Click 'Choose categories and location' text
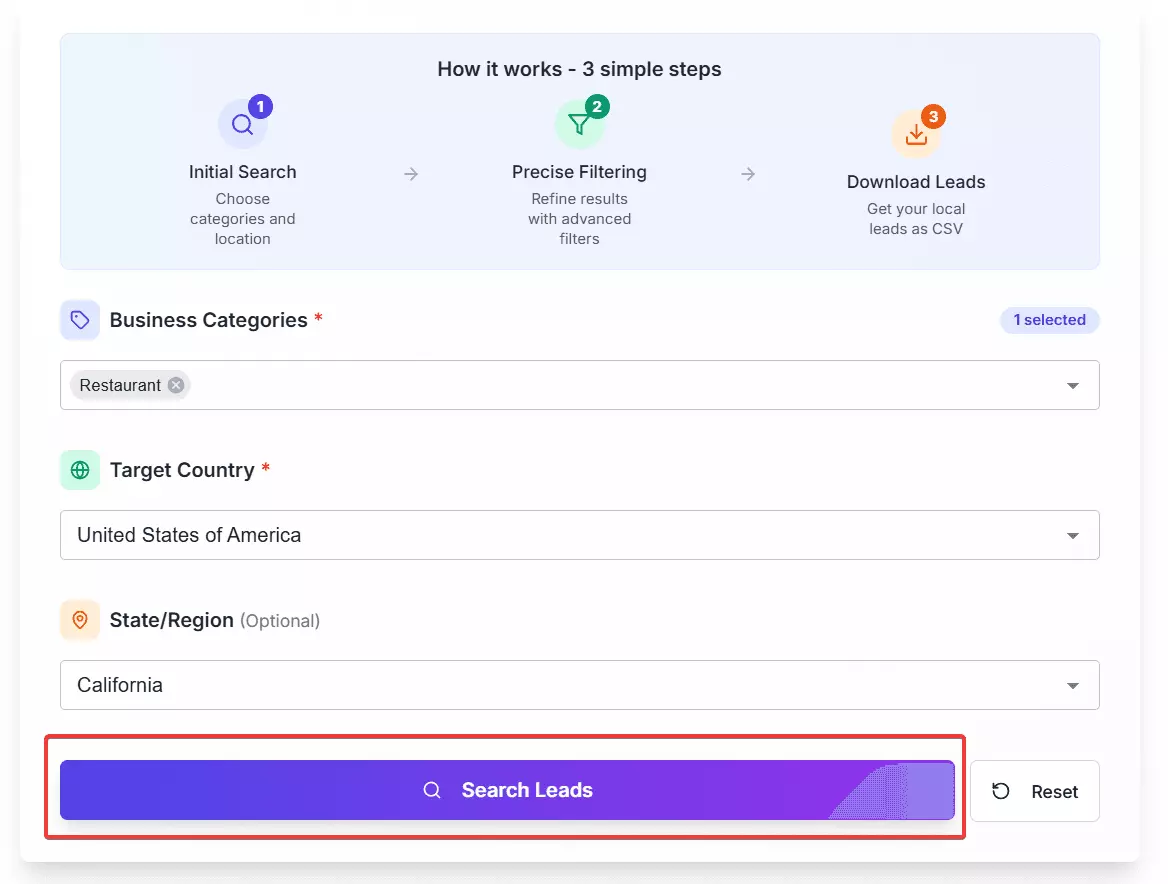1168x884 pixels. [242, 219]
